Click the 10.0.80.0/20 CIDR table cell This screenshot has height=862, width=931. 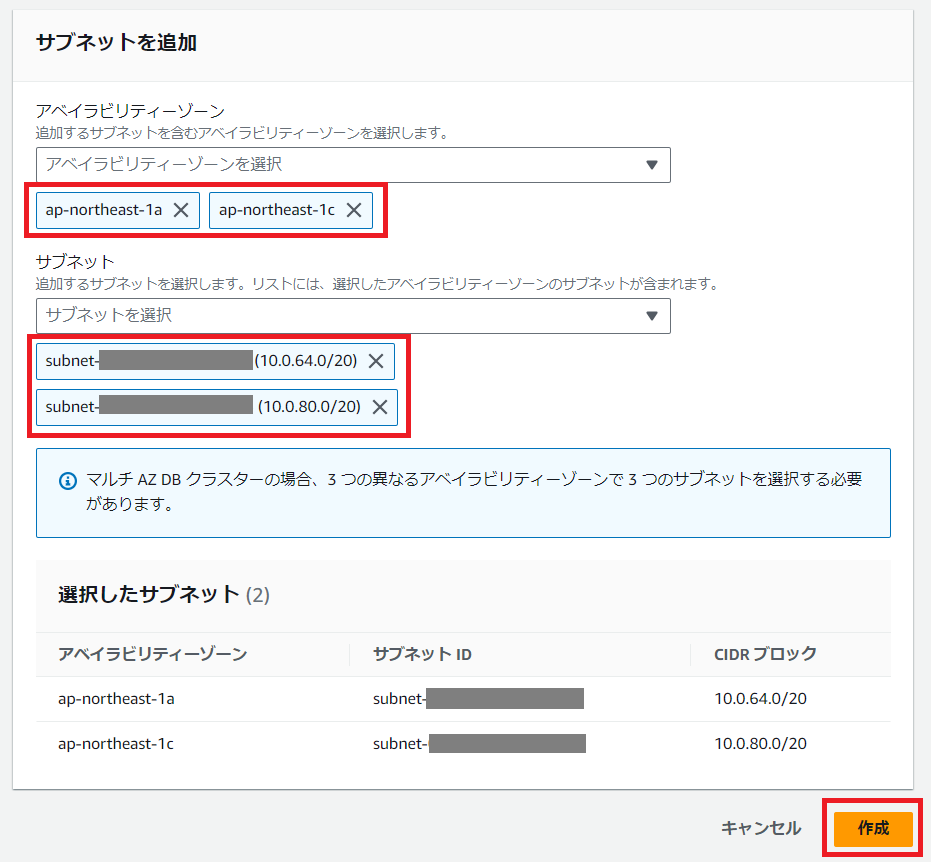(760, 744)
